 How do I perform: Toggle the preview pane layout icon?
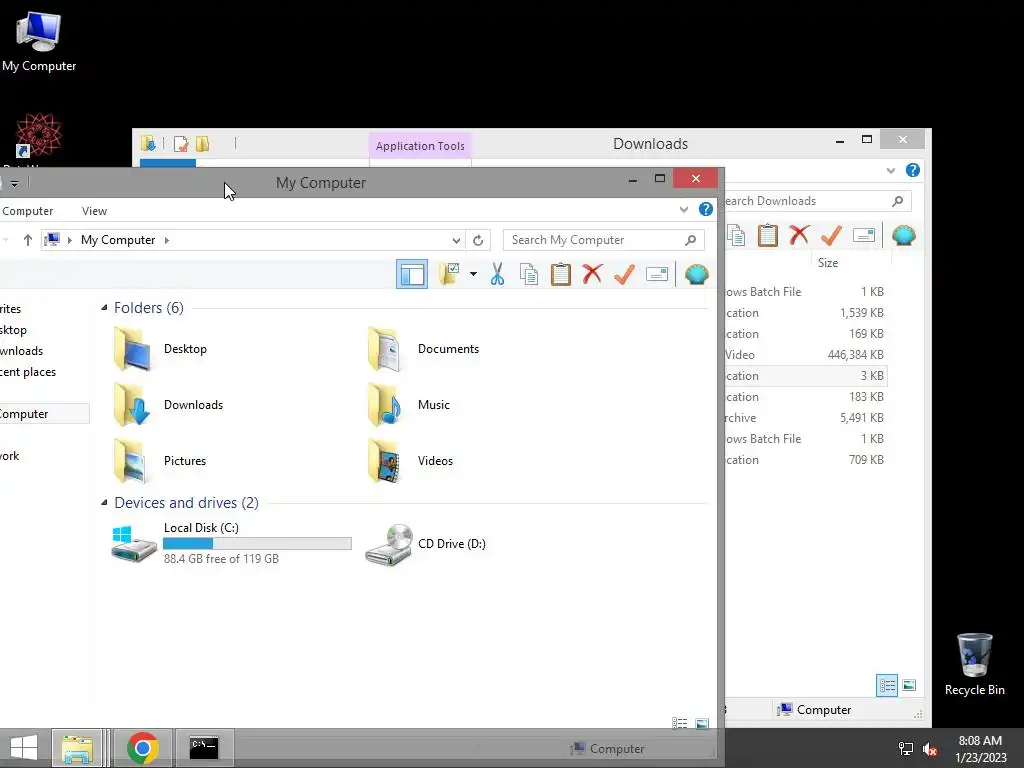pyautogui.click(x=412, y=274)
